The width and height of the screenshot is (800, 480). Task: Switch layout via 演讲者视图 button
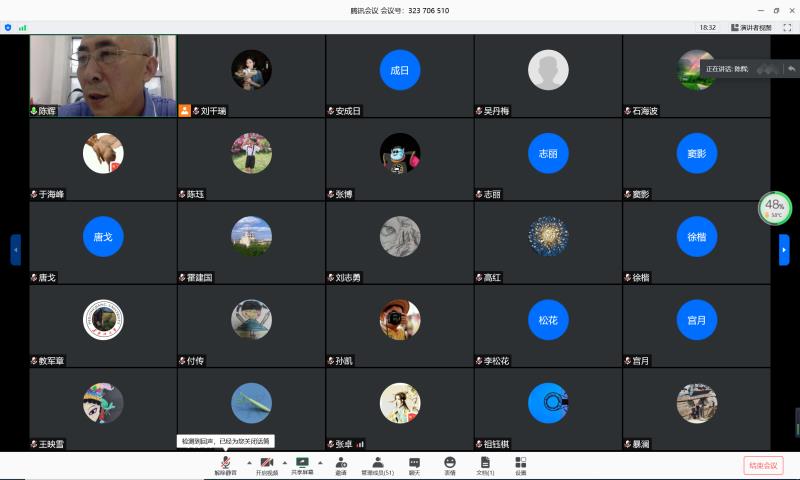(x=751, y=28)
